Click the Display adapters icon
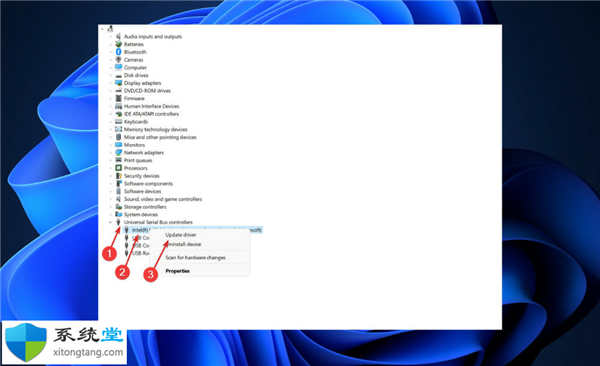 [119, 83]
